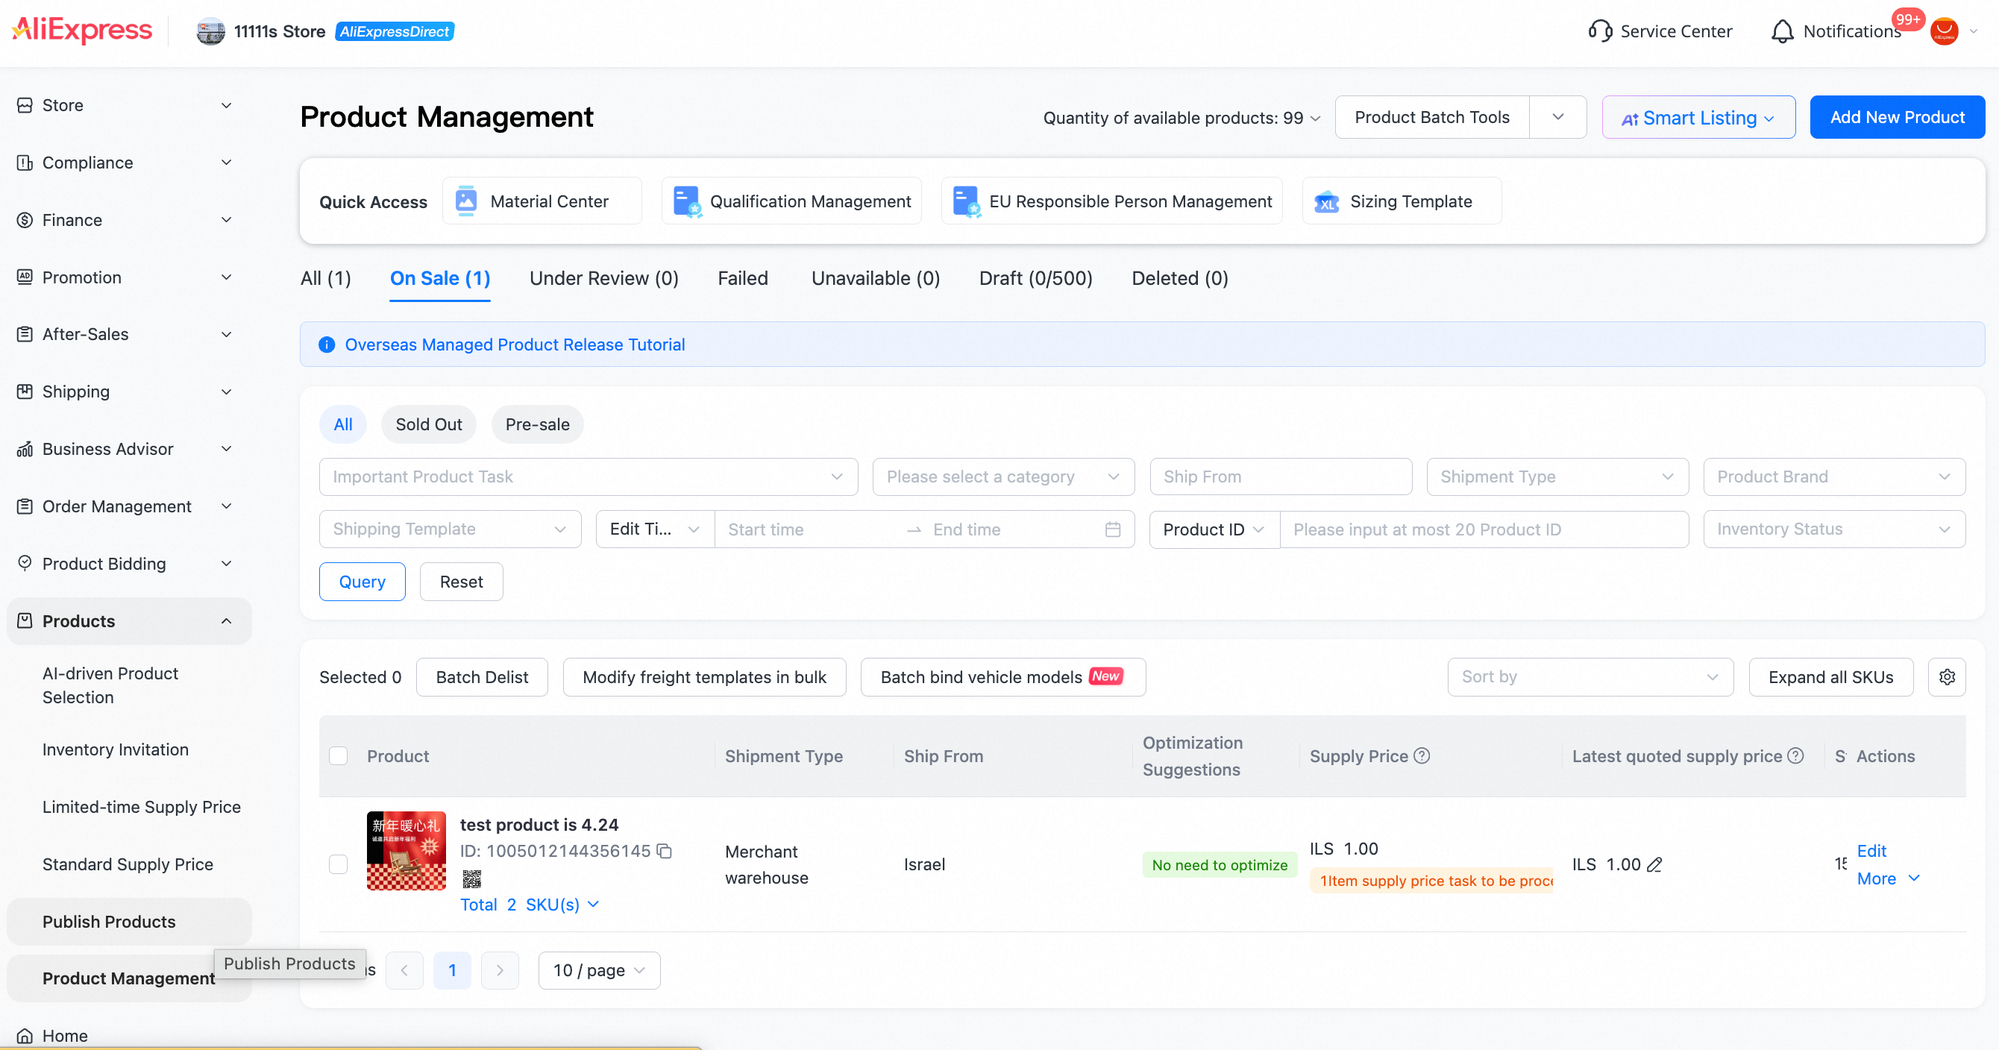
Task: Switch to the Draft (0/500) tab
Action: coord(1036,278)
